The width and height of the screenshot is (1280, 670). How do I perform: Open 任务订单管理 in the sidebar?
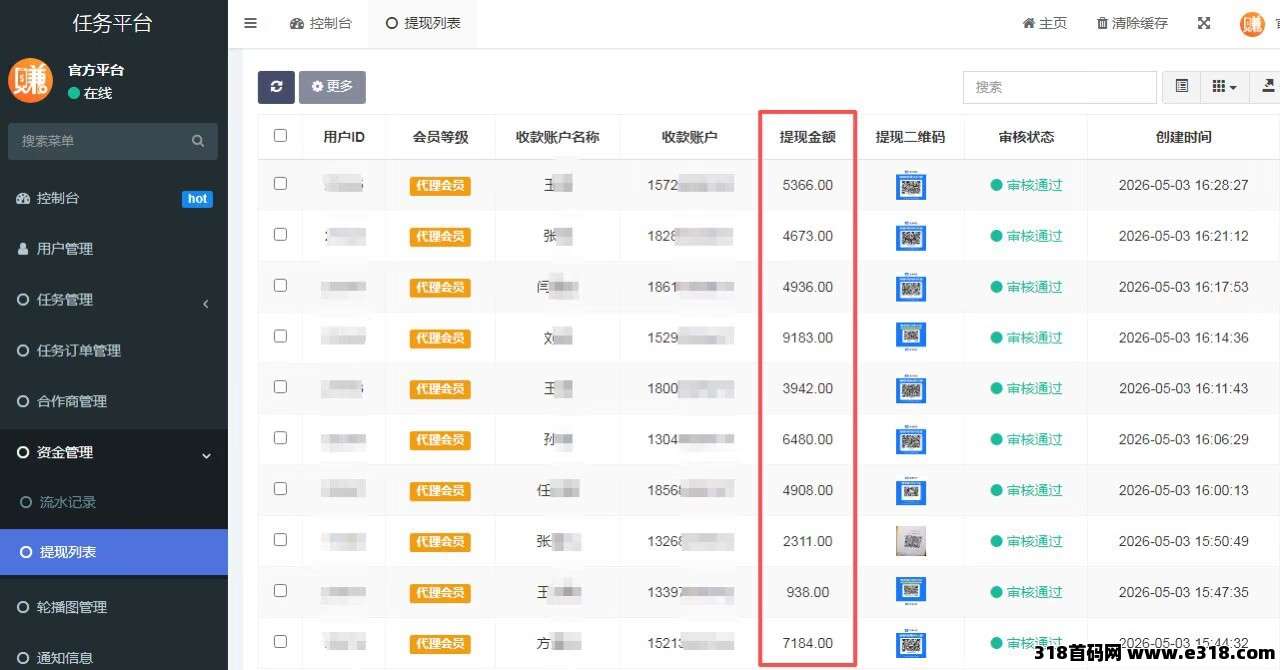114,351
